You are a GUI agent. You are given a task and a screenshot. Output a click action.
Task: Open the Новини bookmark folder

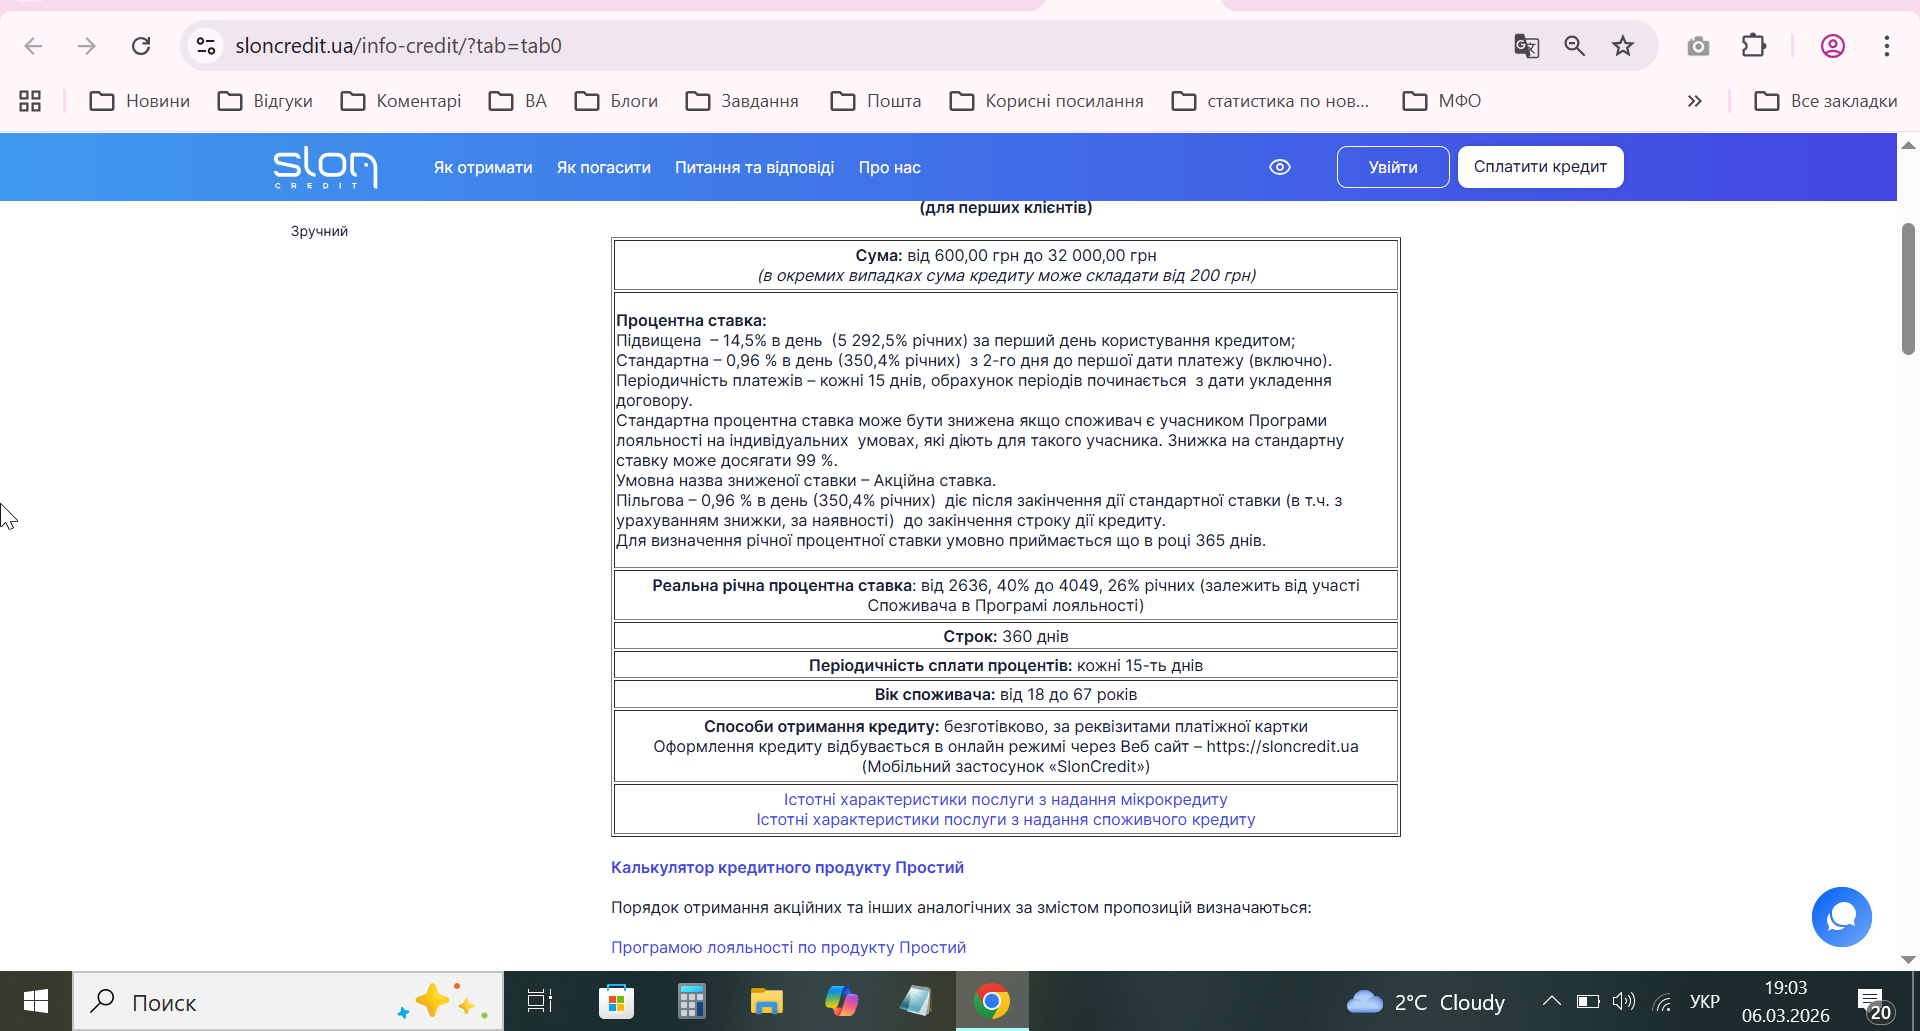(x=139, y=101)
